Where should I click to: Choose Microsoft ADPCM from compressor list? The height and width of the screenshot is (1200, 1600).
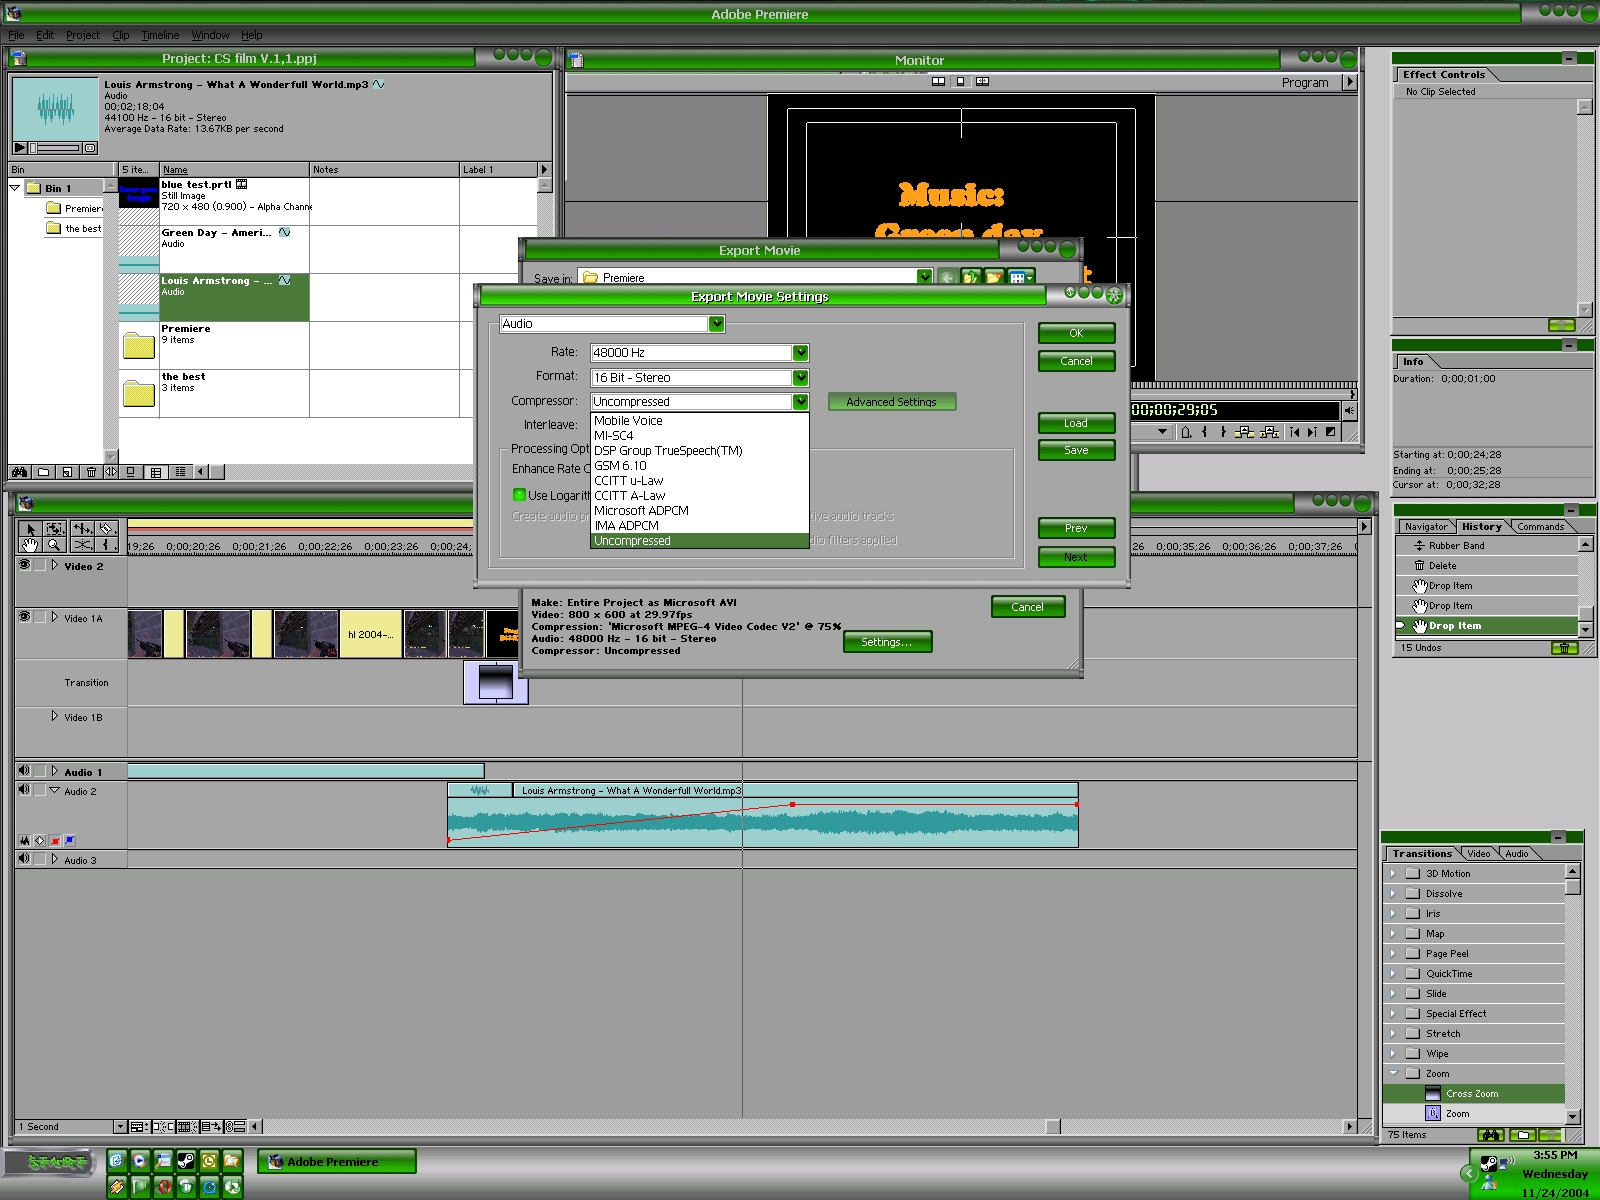click(x=700, y=511)
